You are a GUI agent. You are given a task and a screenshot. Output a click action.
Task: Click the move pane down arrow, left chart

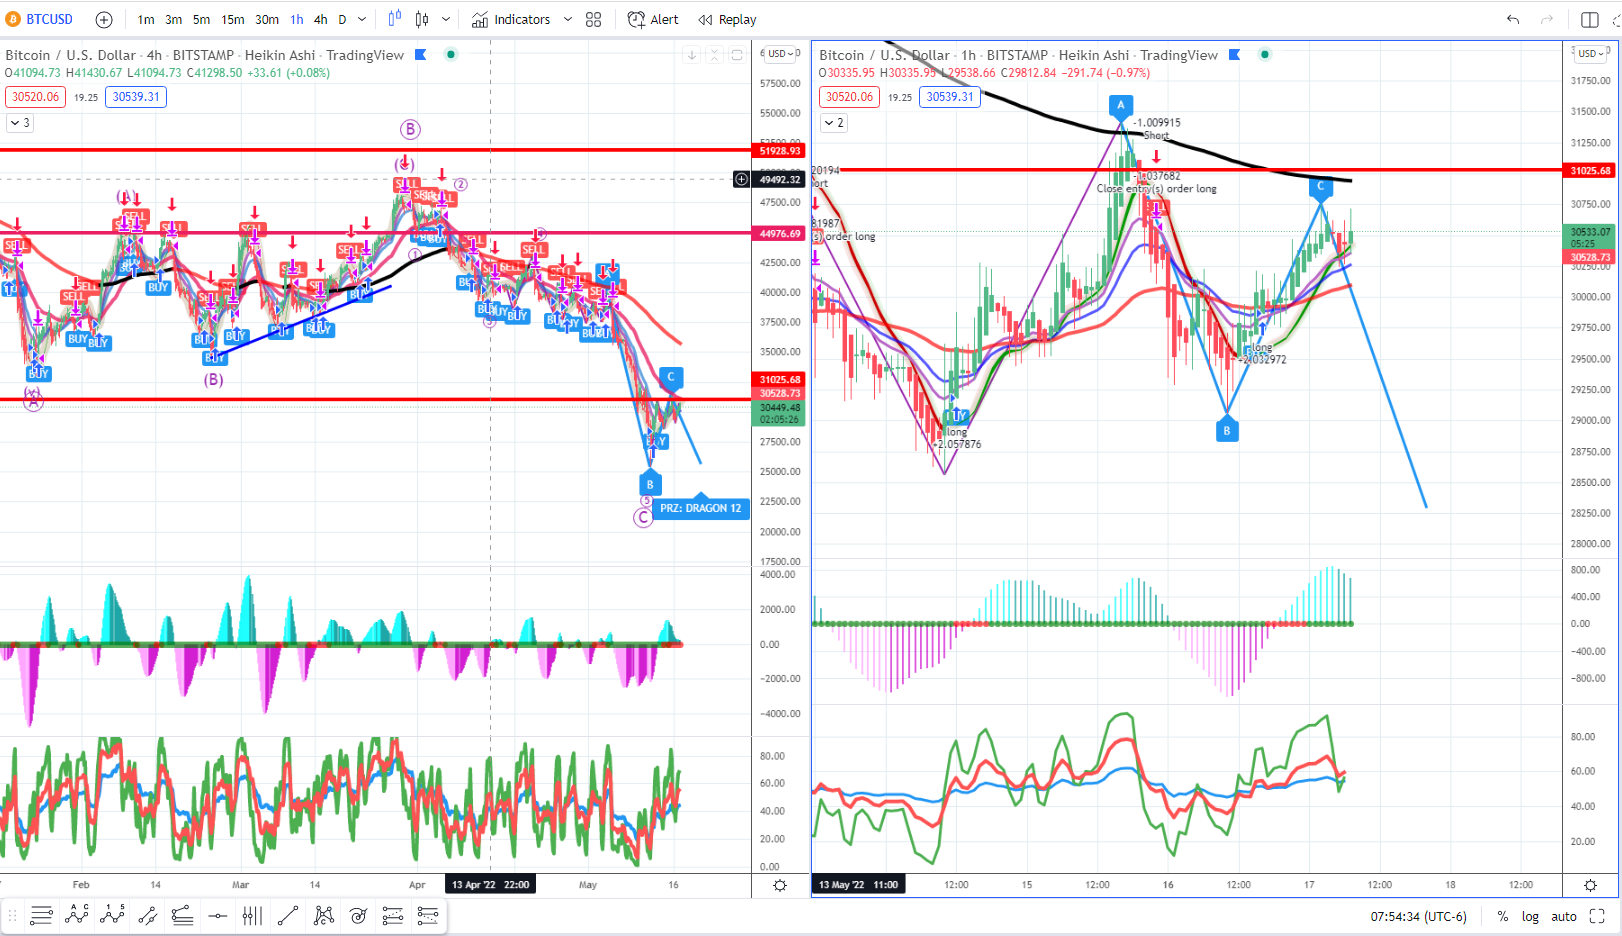click(692, 55)
